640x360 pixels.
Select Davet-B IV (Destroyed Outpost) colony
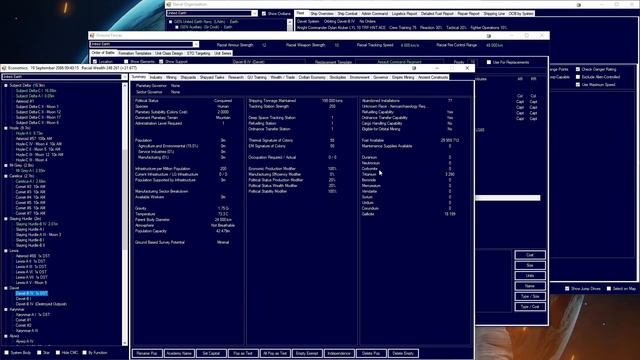[41, 304]
